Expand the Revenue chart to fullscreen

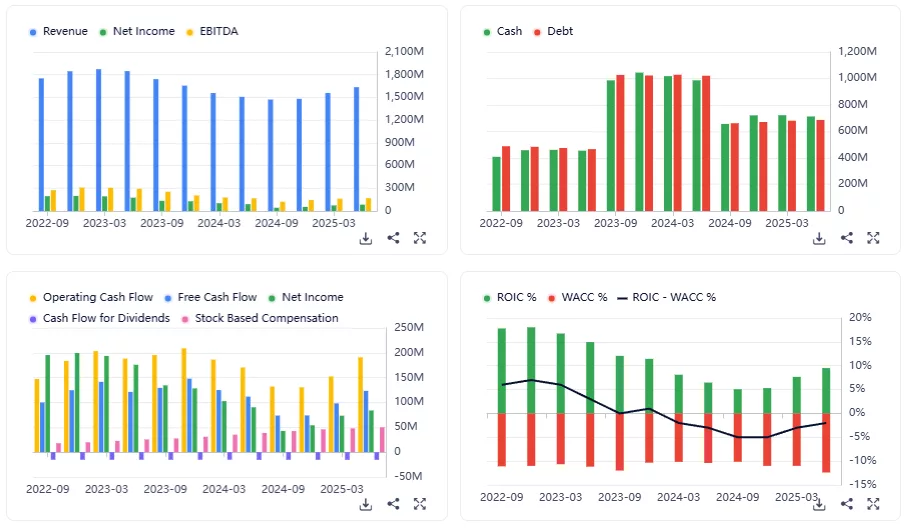(420, 238)
